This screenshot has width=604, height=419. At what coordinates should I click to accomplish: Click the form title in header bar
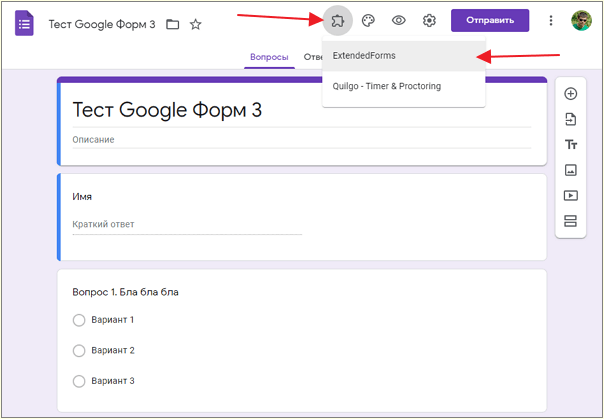coord(102,25)
